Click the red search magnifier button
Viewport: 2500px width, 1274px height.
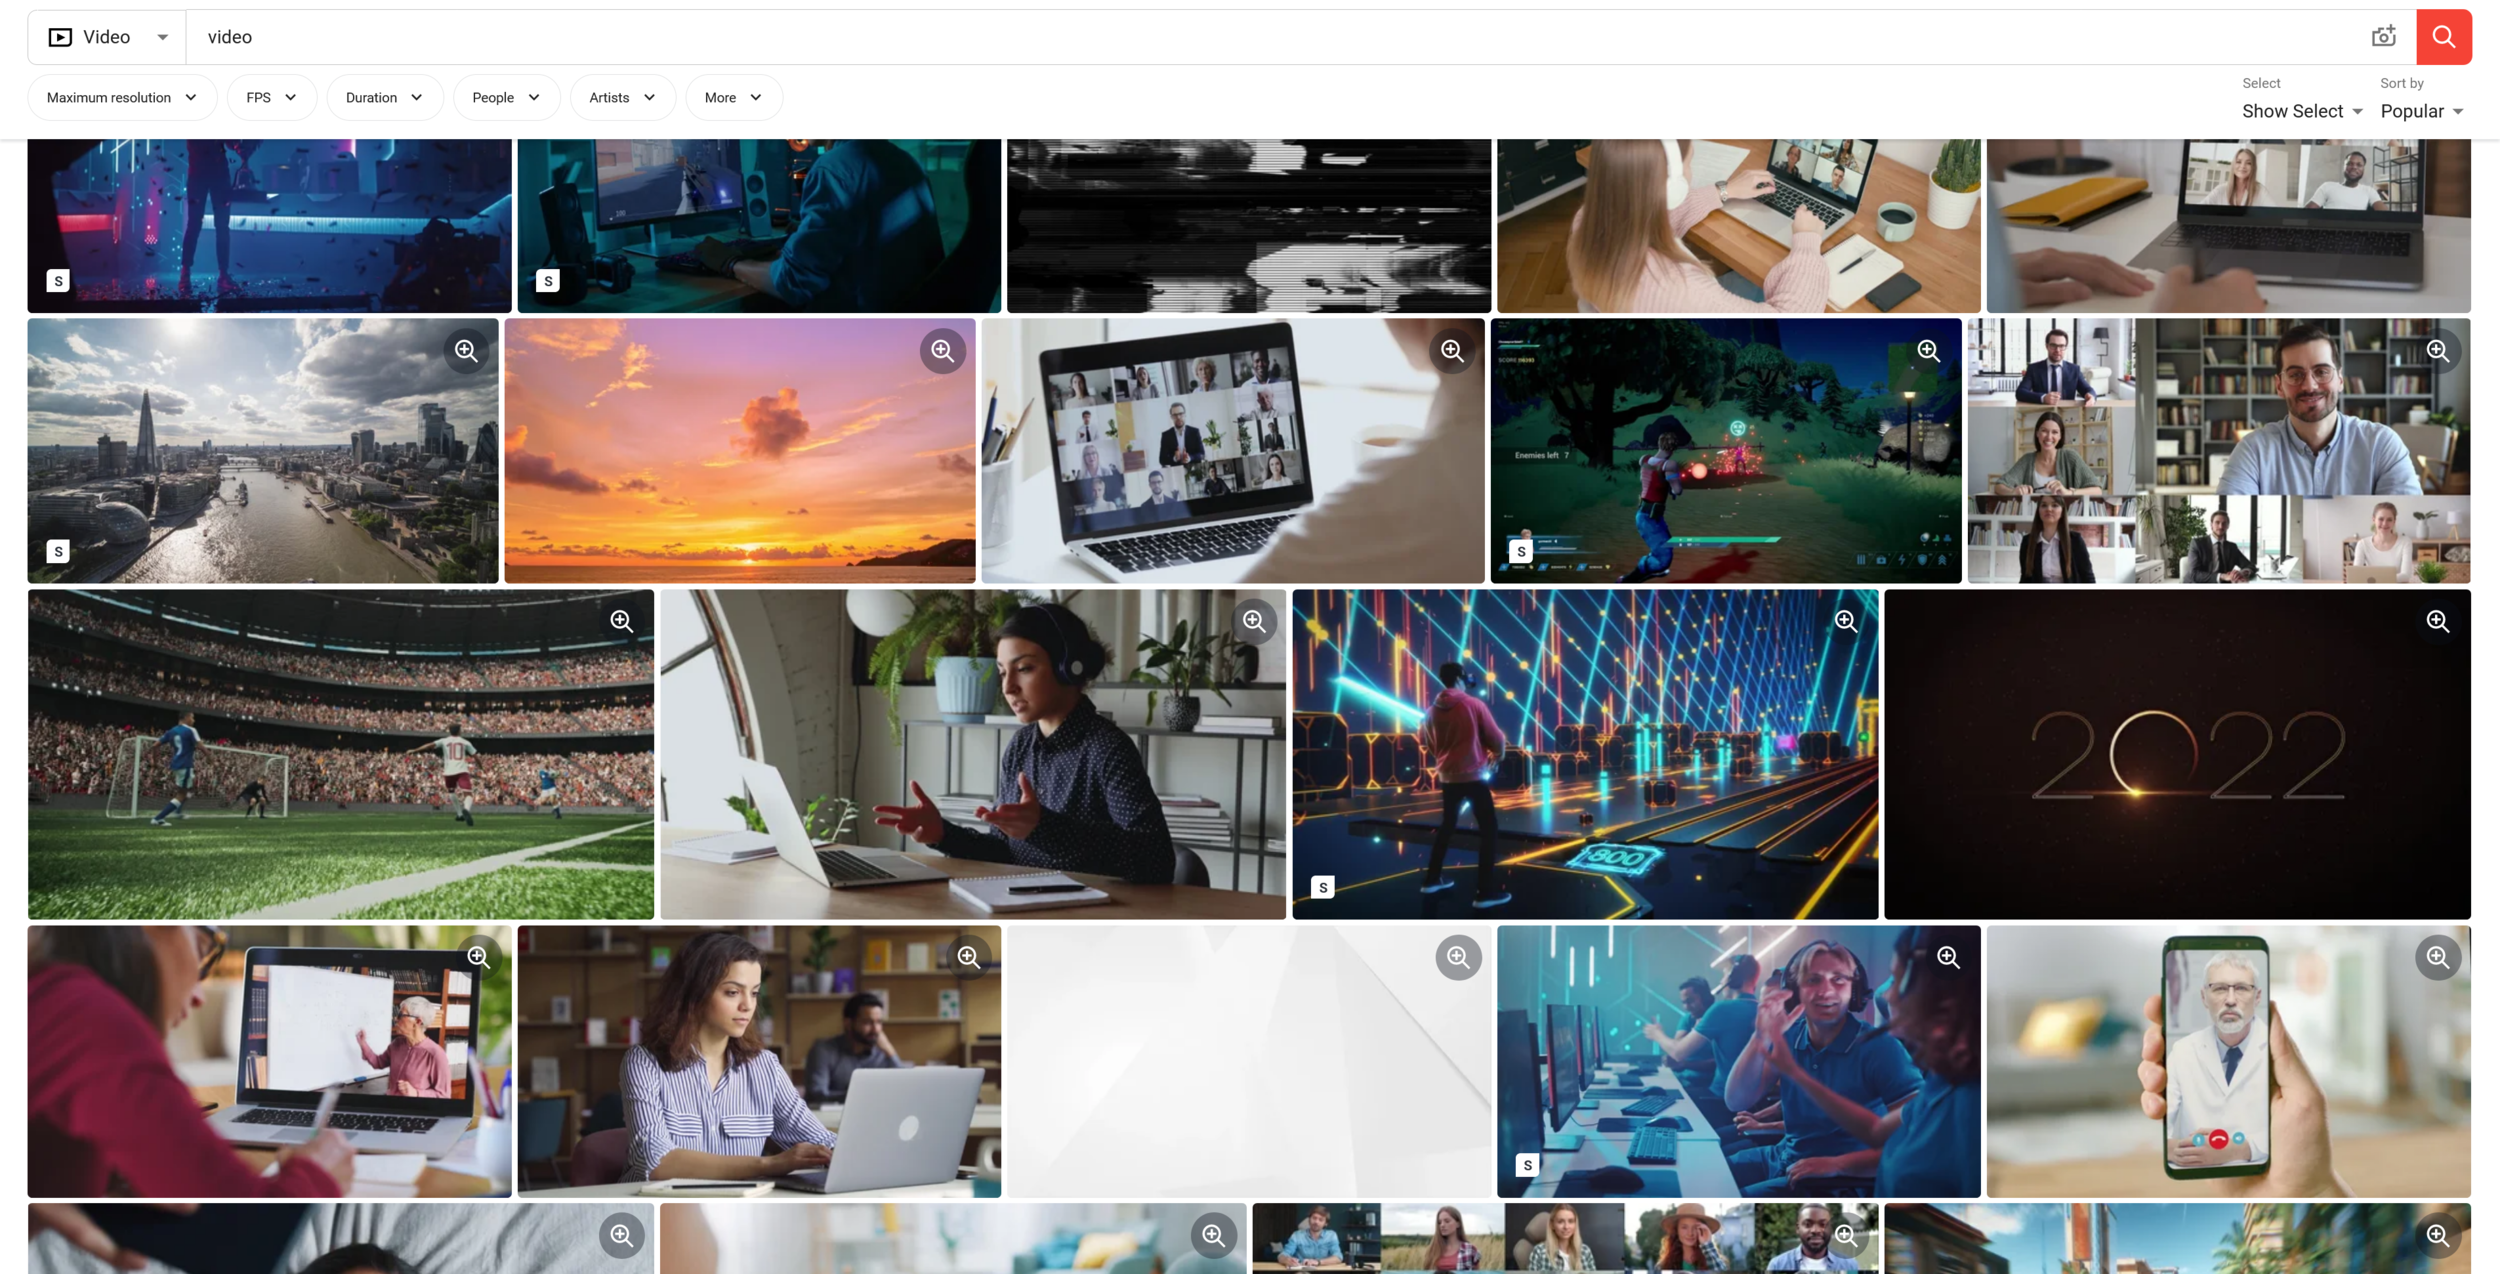coord(2443,37)
